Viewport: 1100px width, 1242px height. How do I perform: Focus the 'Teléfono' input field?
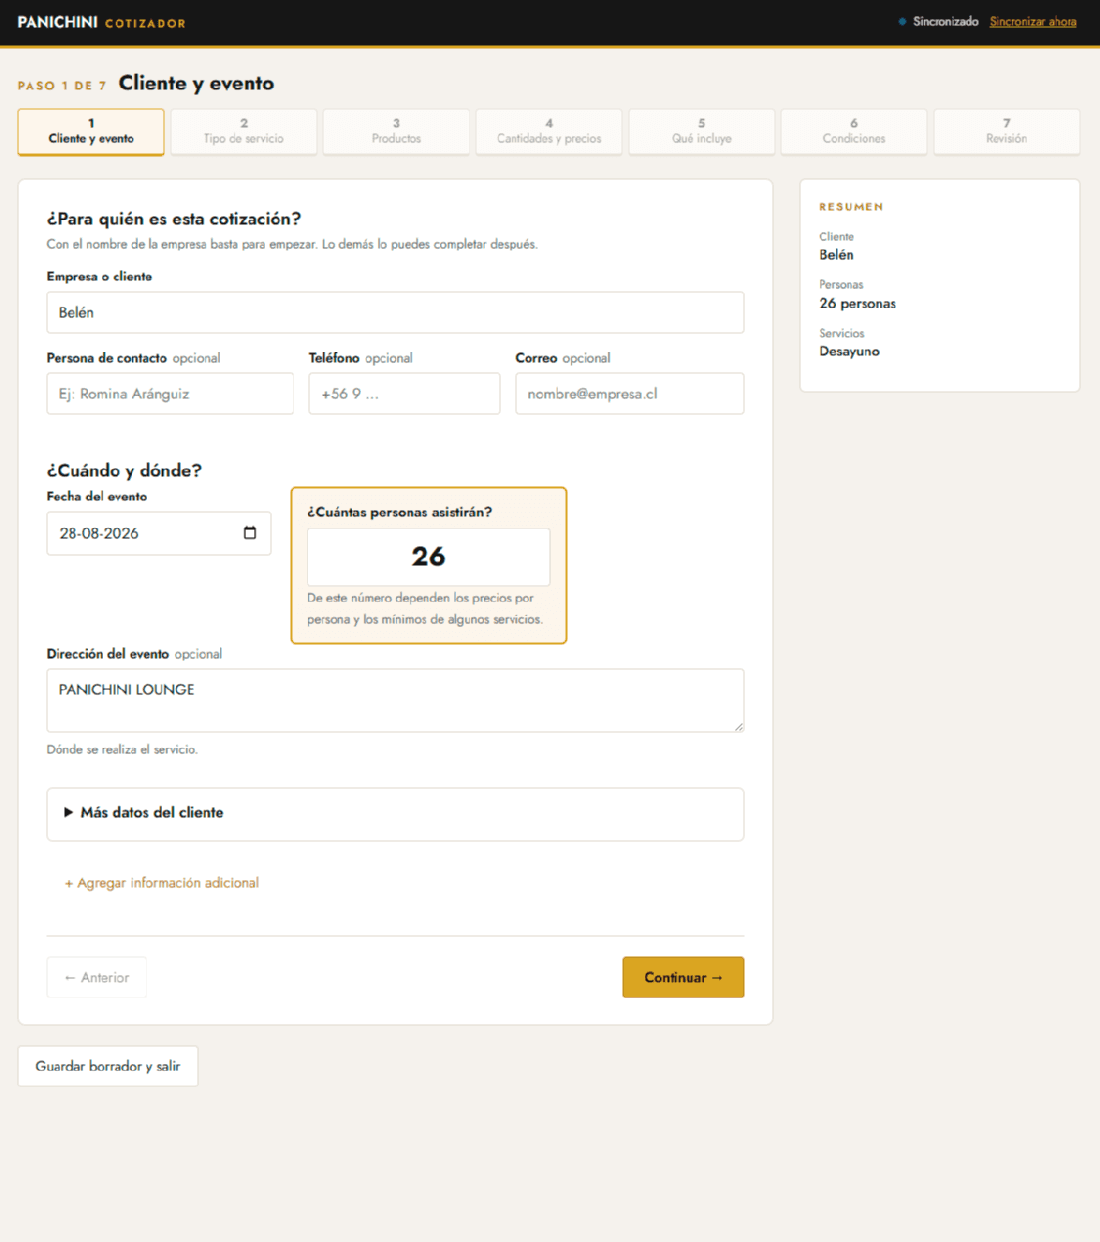coord(404,393)
